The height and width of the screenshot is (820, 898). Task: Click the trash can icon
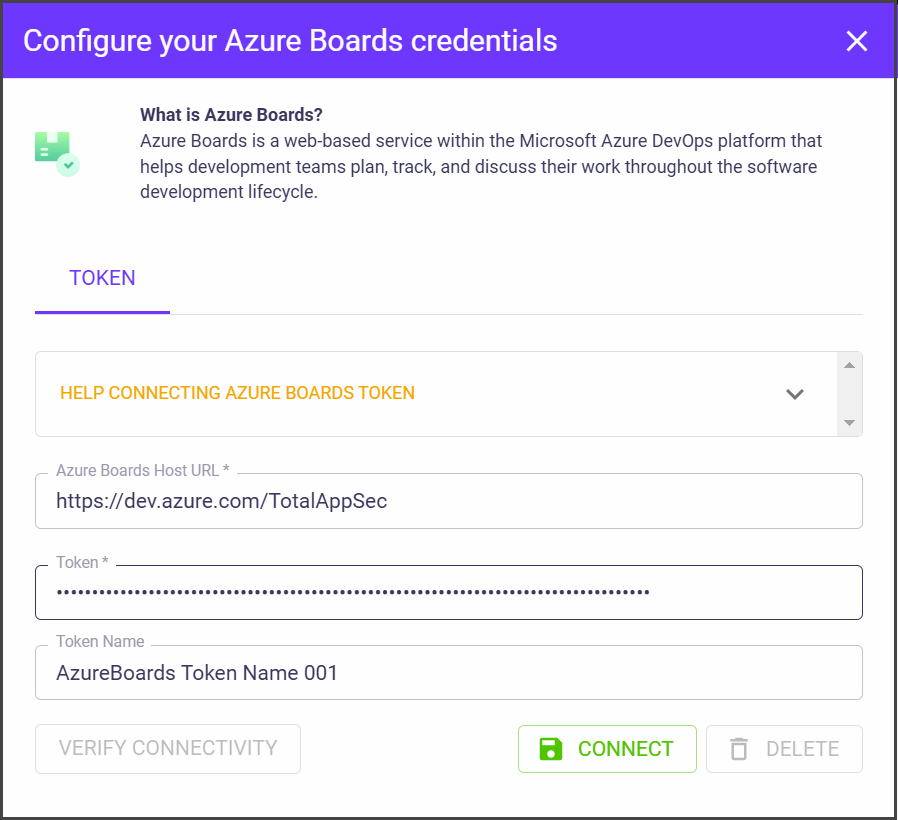point(739,749)
